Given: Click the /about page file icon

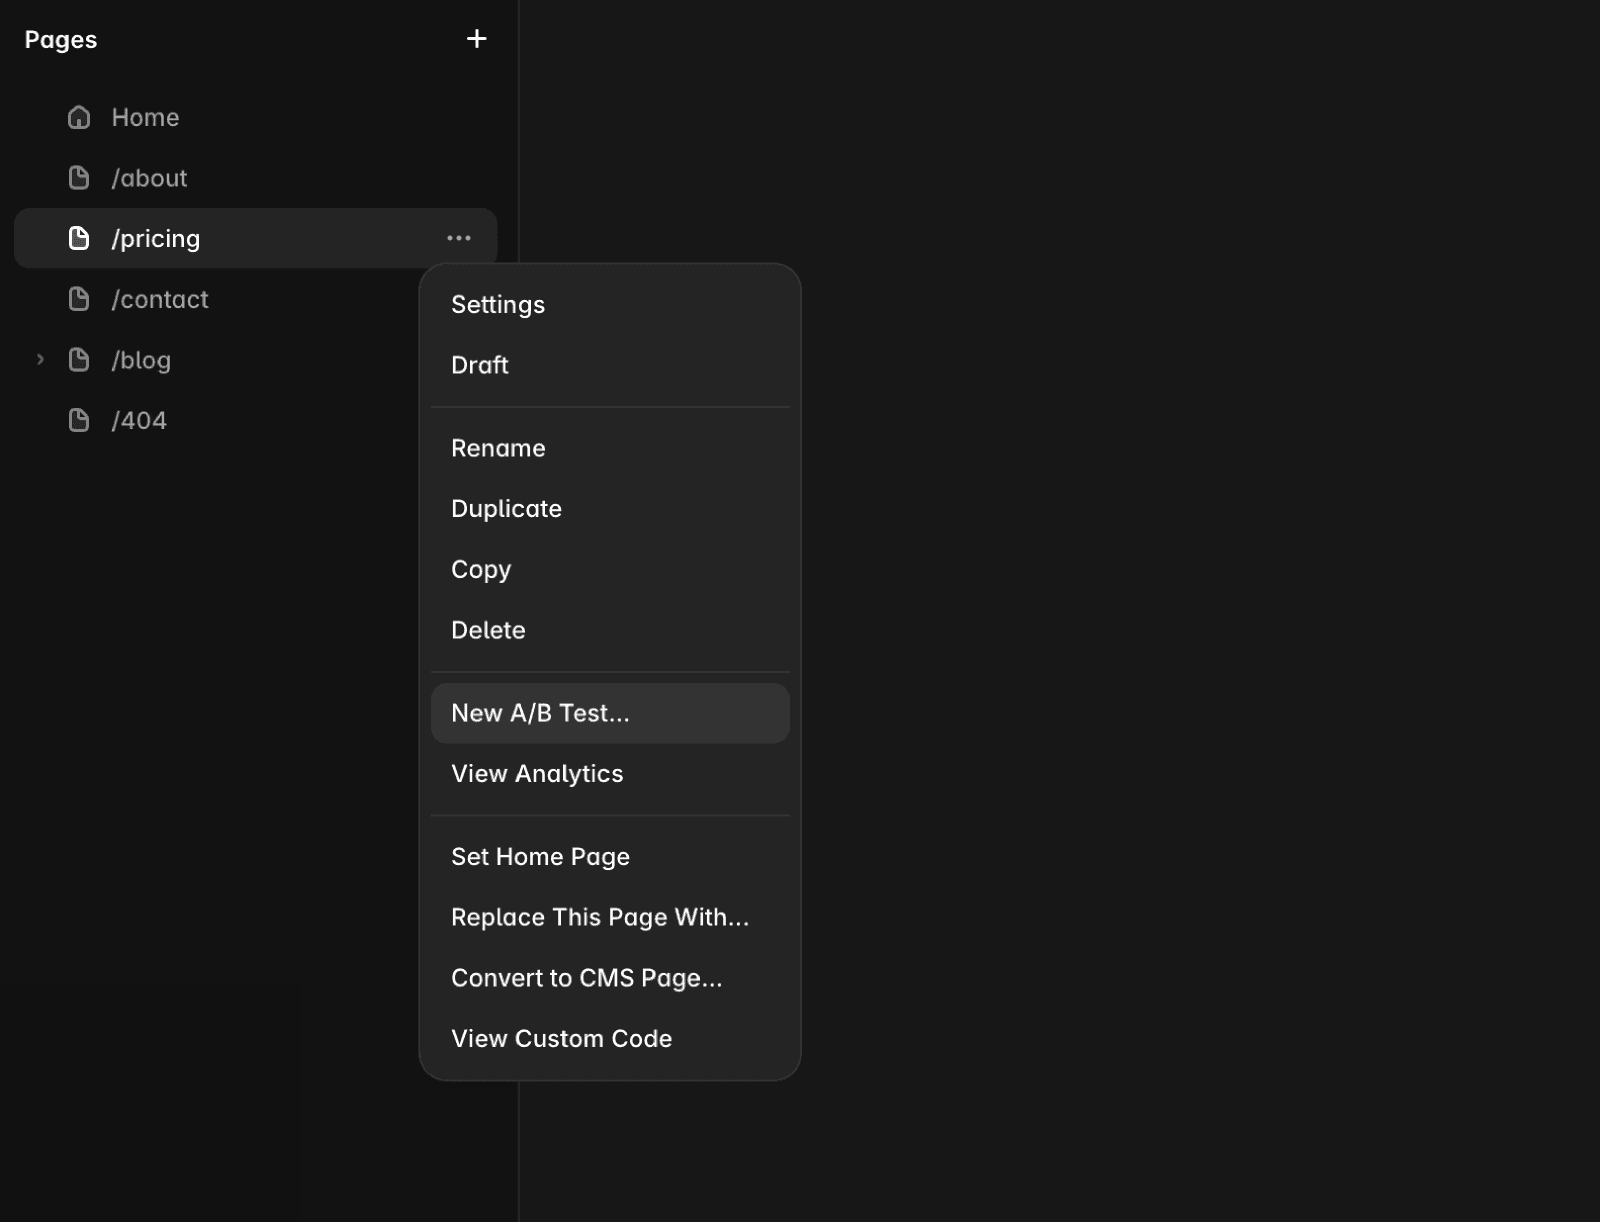Looking at the screenshot, I should 79,178.
